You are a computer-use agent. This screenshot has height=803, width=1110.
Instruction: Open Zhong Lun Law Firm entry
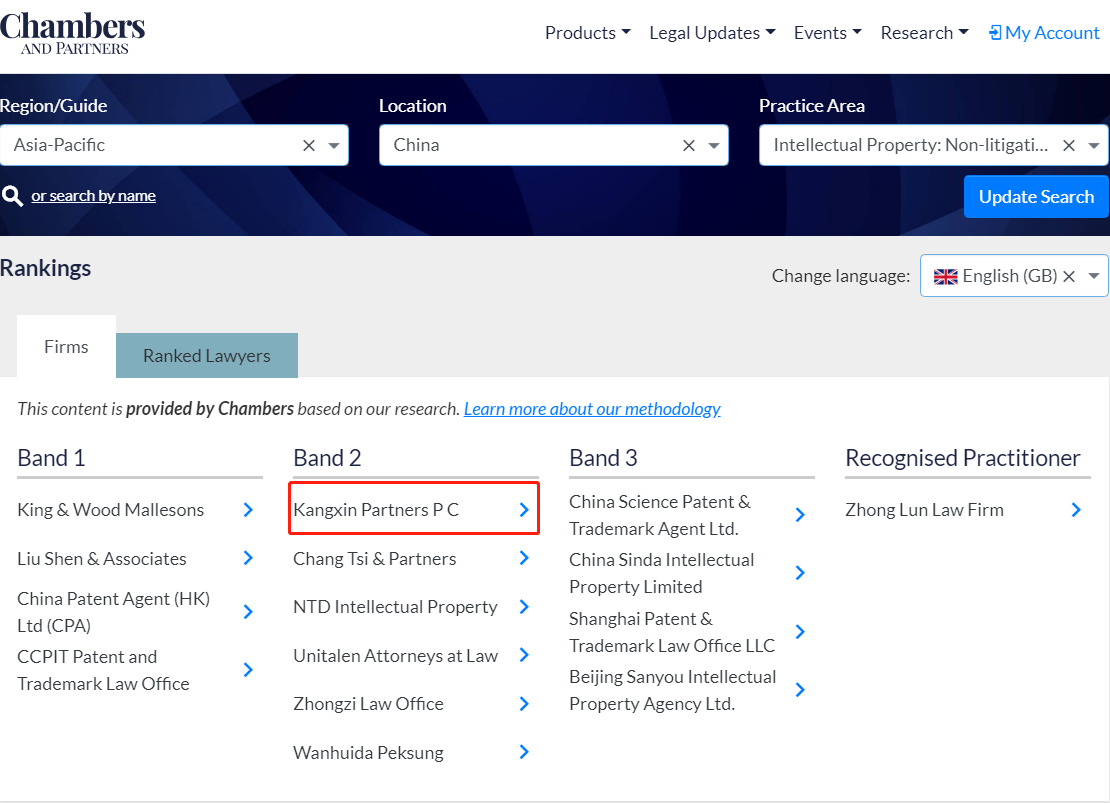click(x=925, y=510)
